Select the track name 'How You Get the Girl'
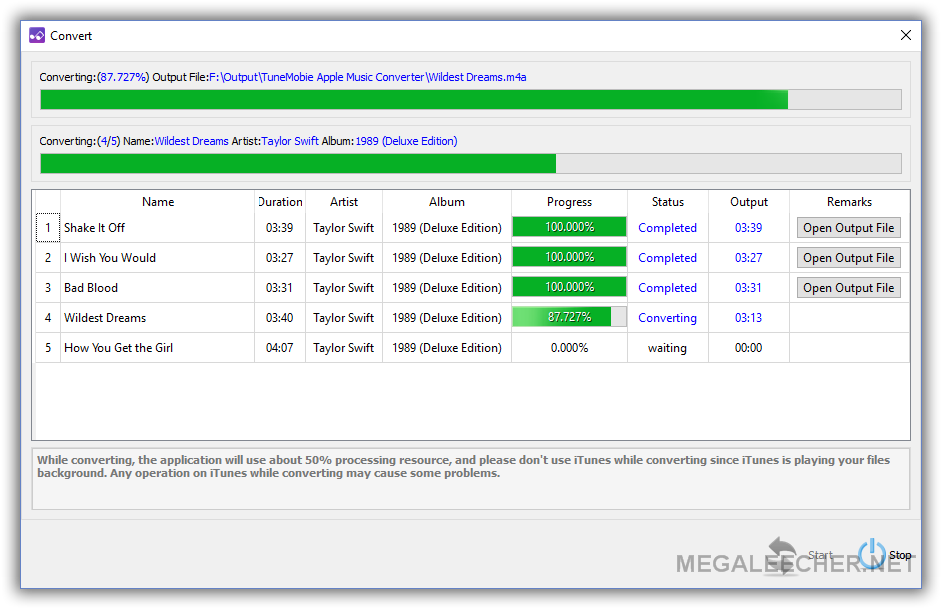The height and width of the screenshot is (609, 942). click(118, 348)
